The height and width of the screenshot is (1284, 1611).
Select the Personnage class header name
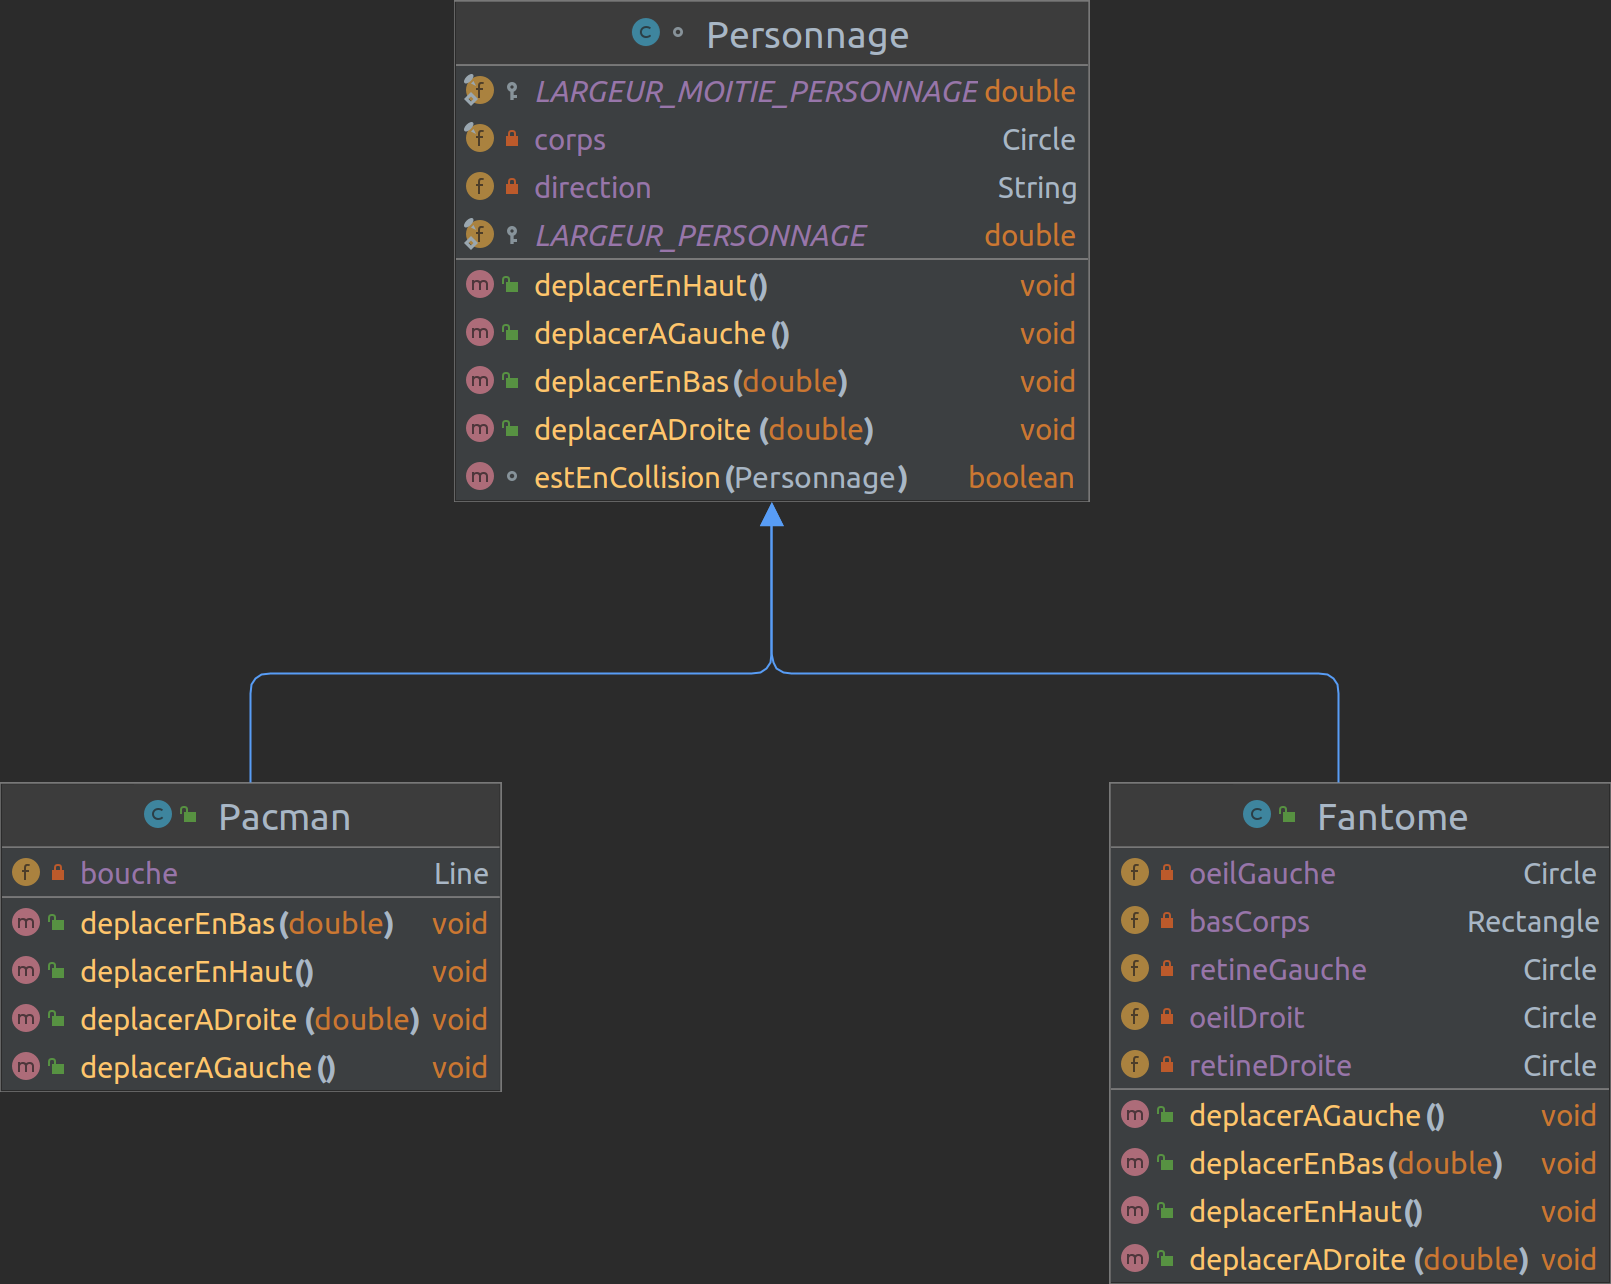(807, 35)
